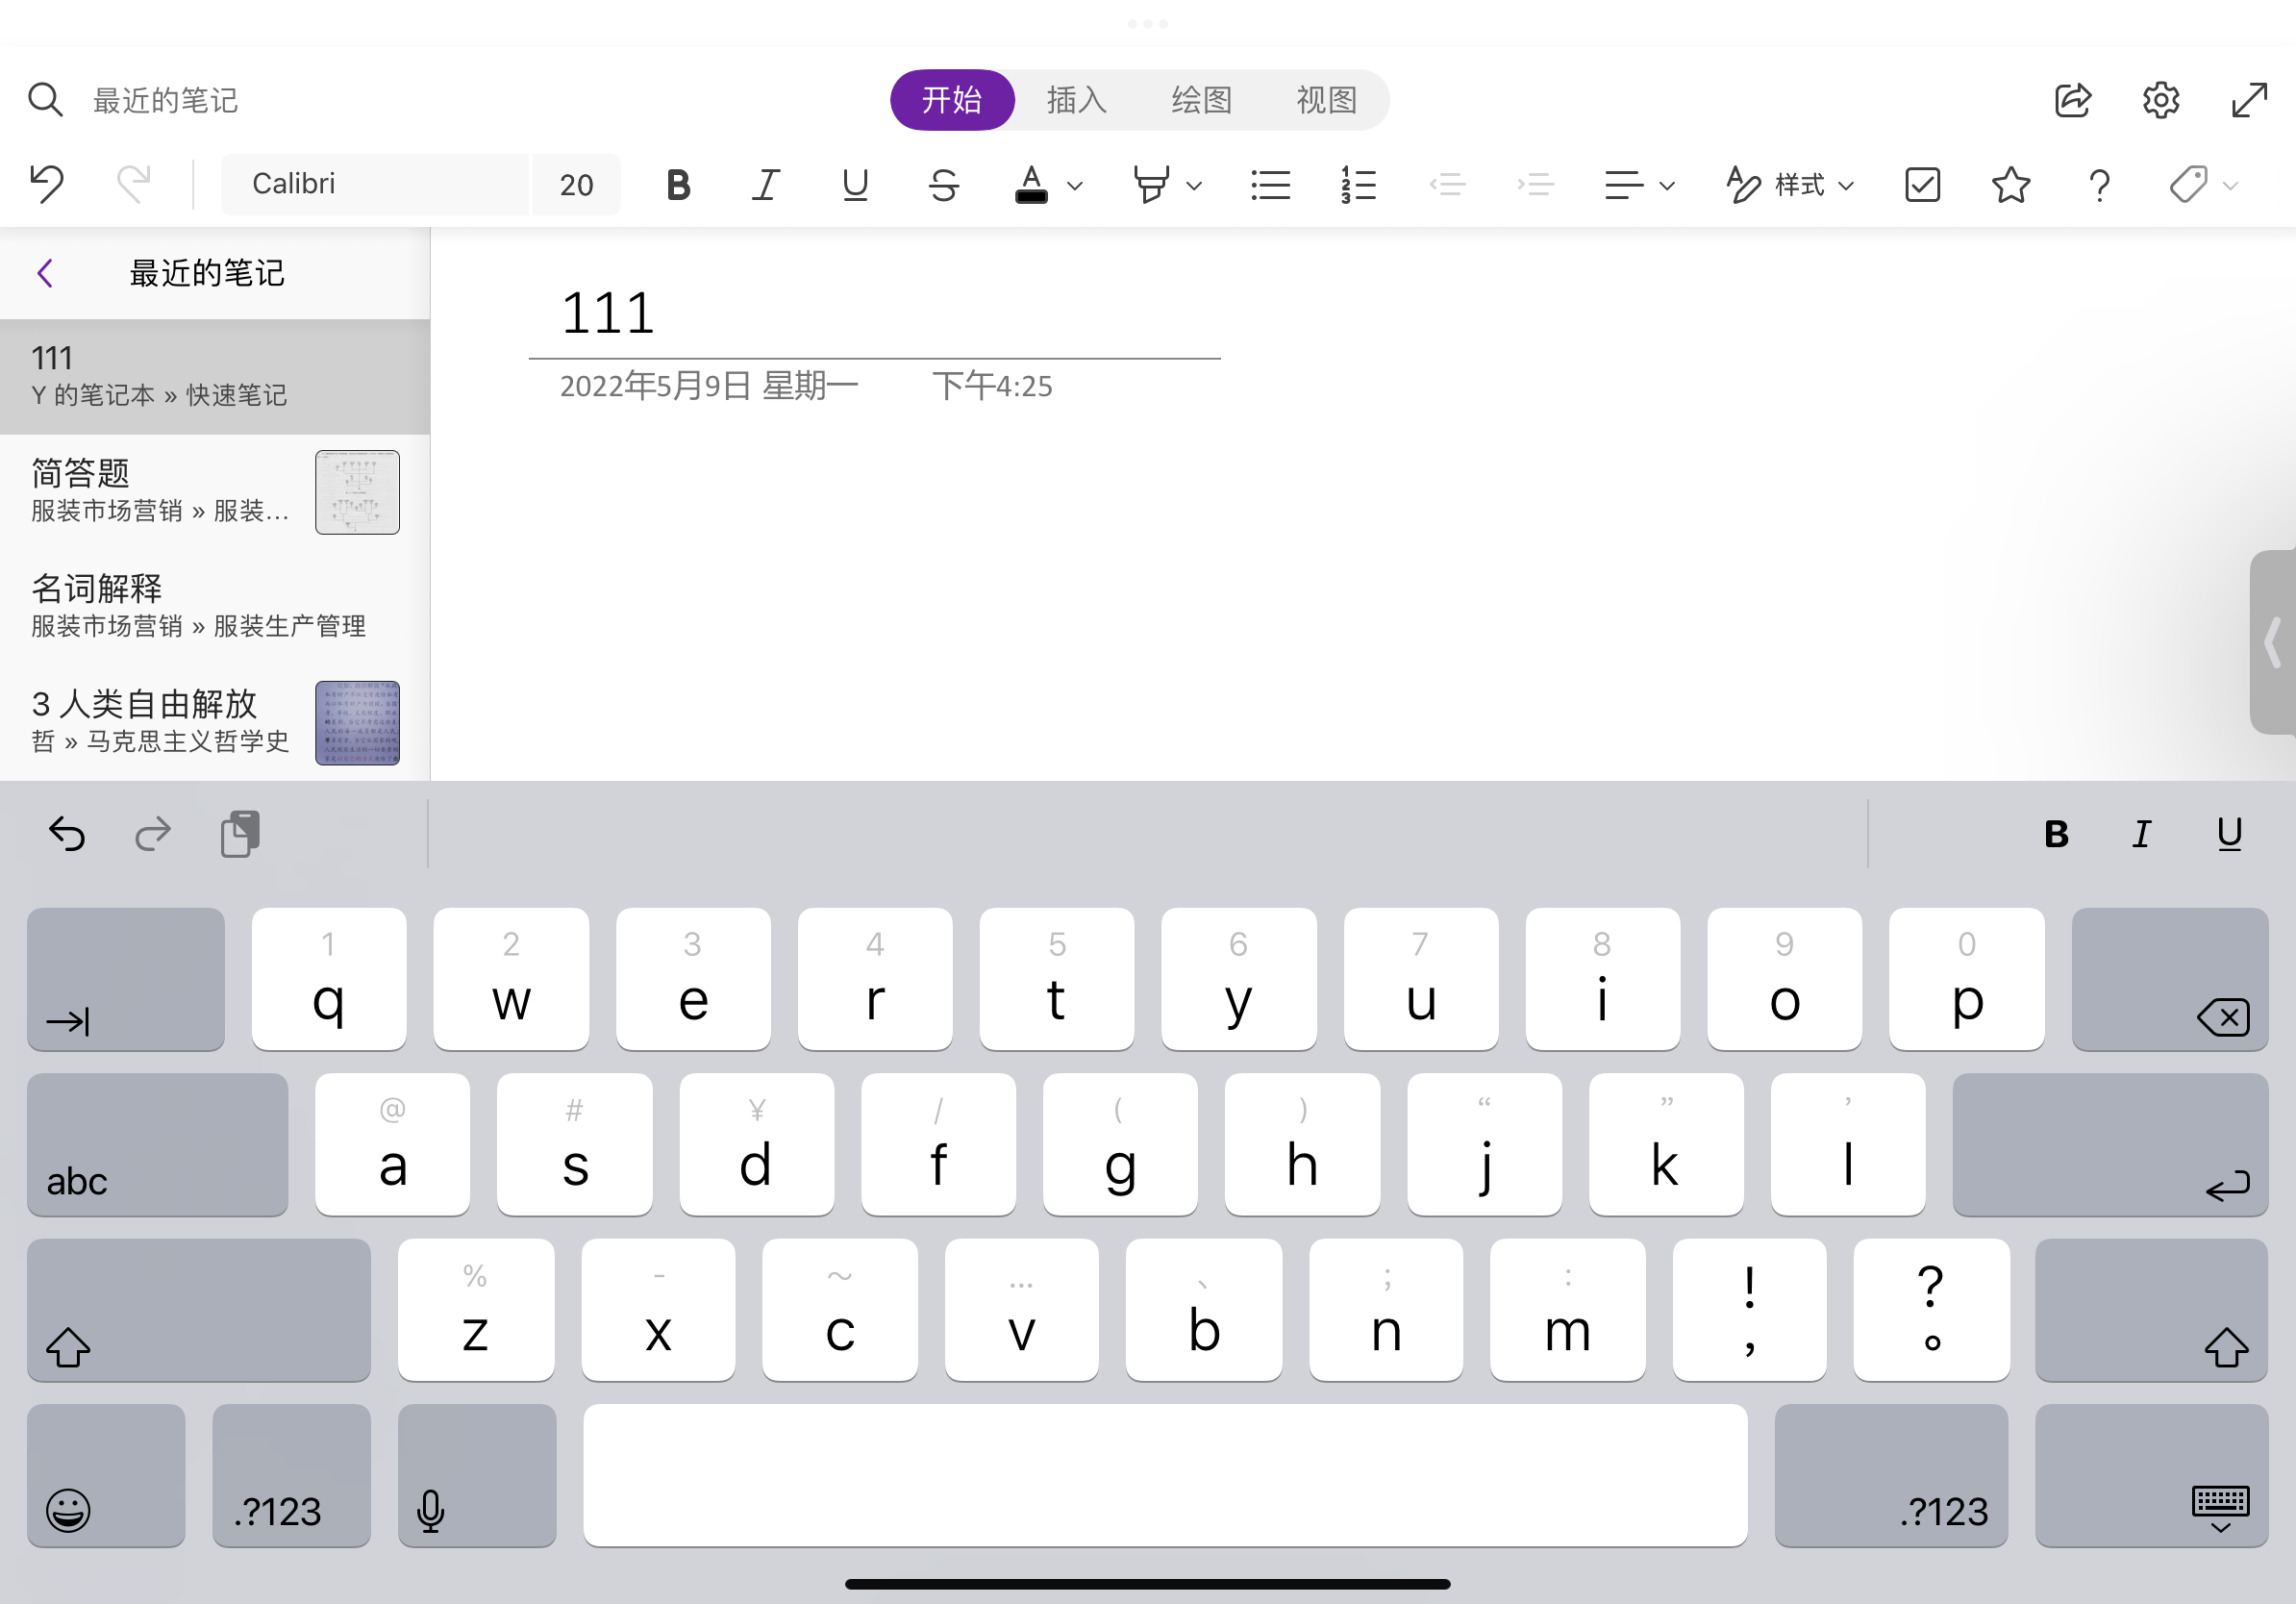Go back from 最近的笔记 list
This screenshot has height=1604, width=2296.
(x=45, y=273)
